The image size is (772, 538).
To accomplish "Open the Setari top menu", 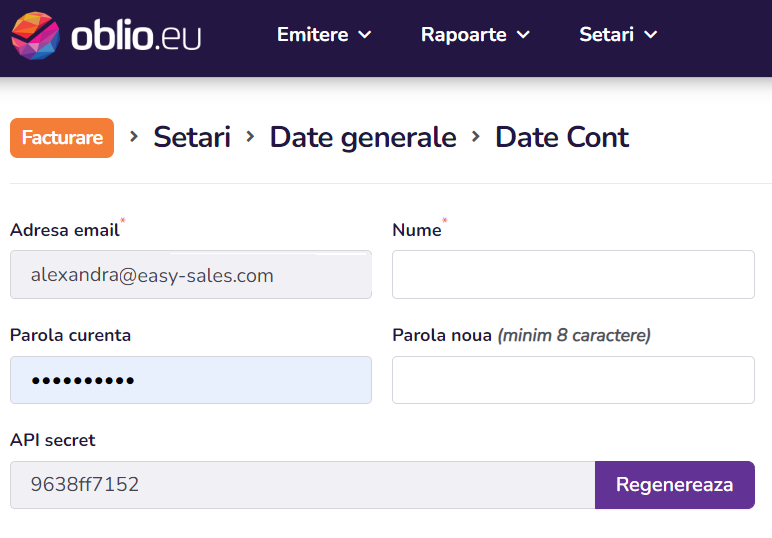I will (618, 34).
